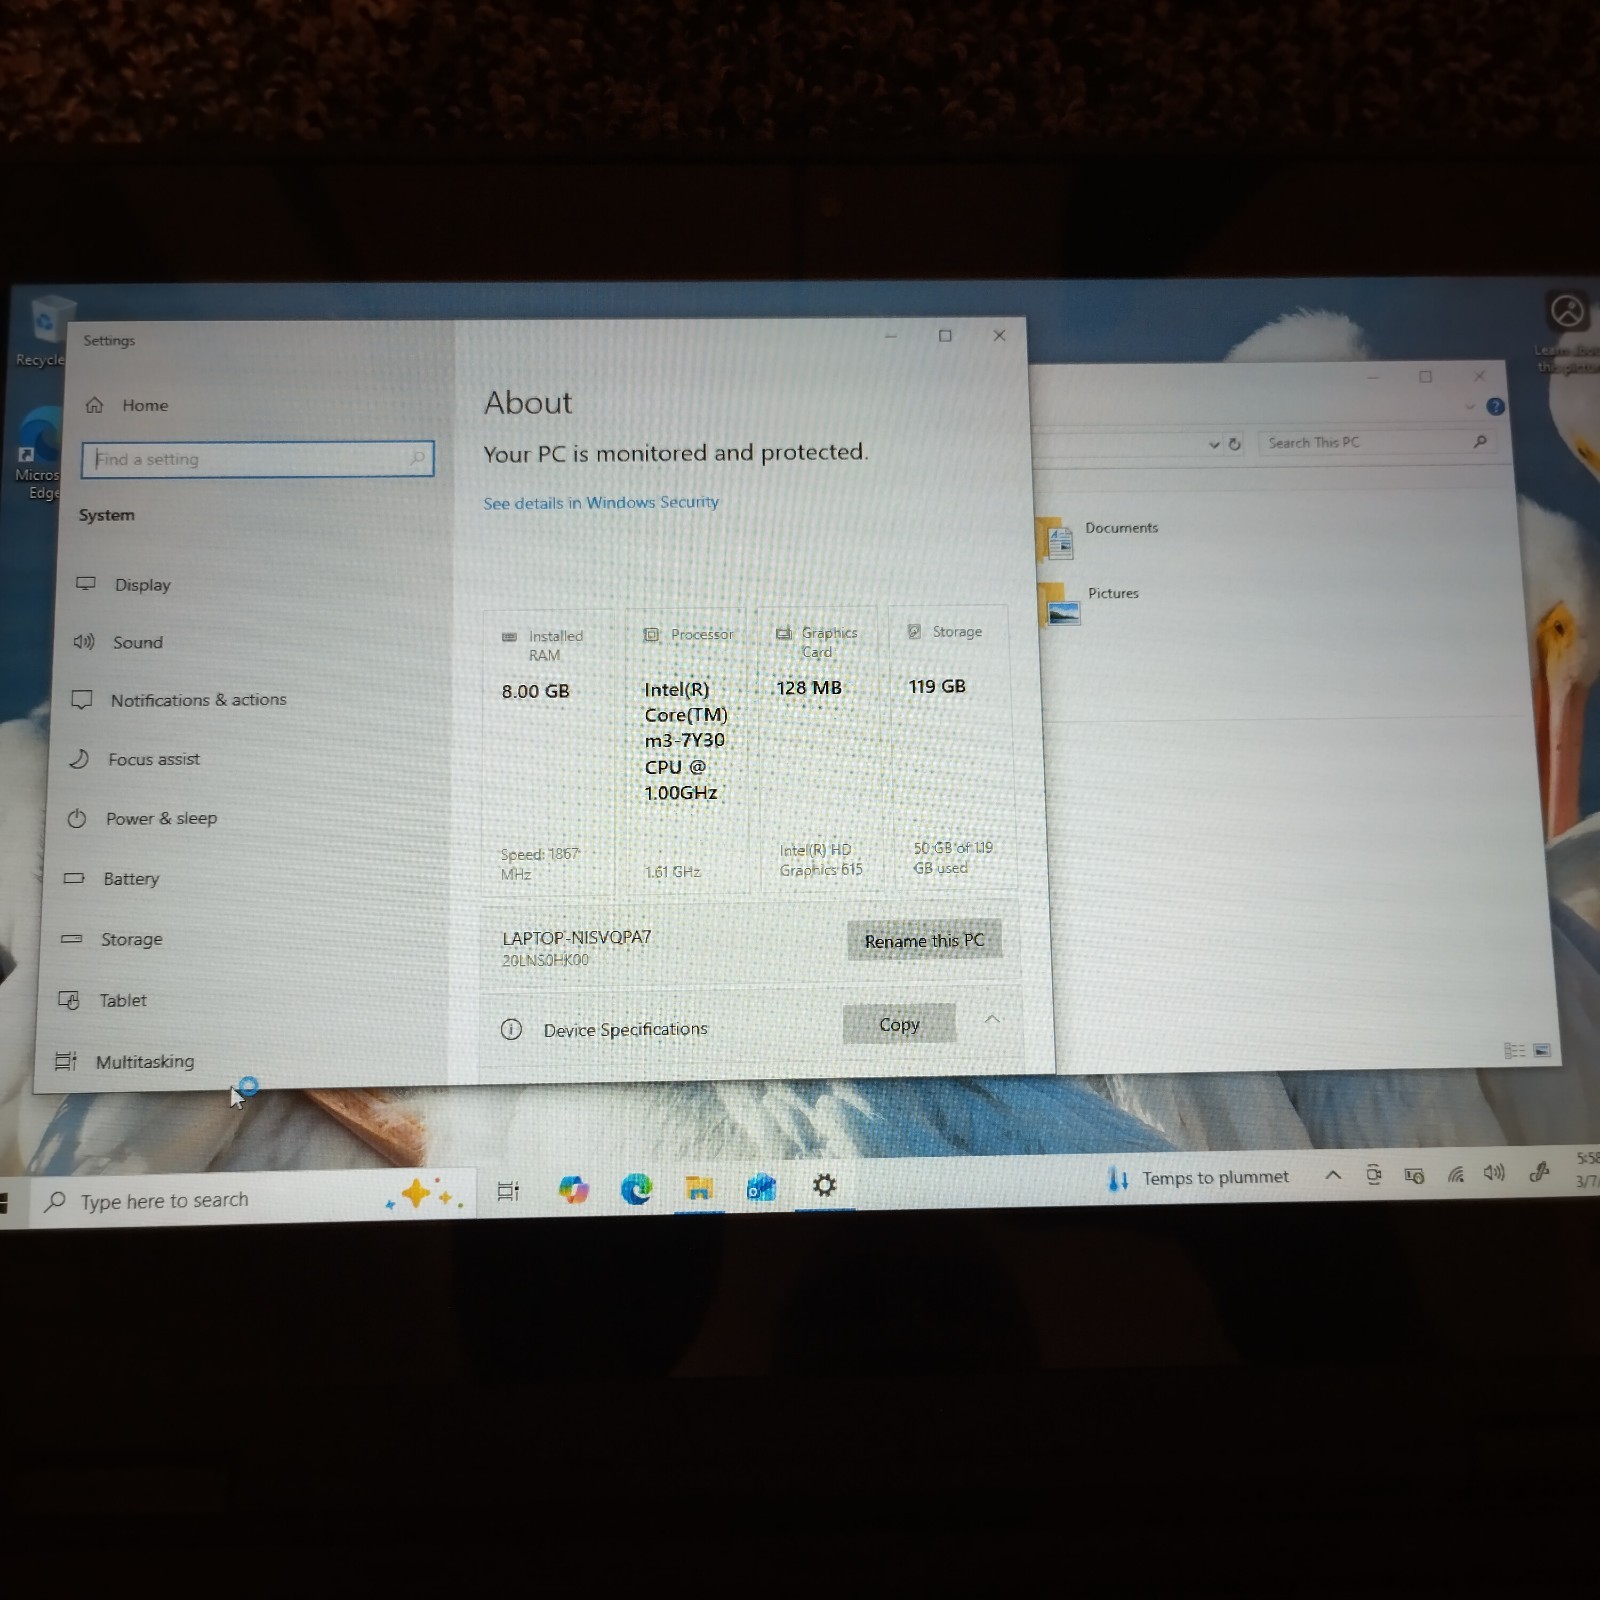Expand the File Explorer ribbon chevron
This screenshot has height=1600, width=1600.
tap(1469, 407)
